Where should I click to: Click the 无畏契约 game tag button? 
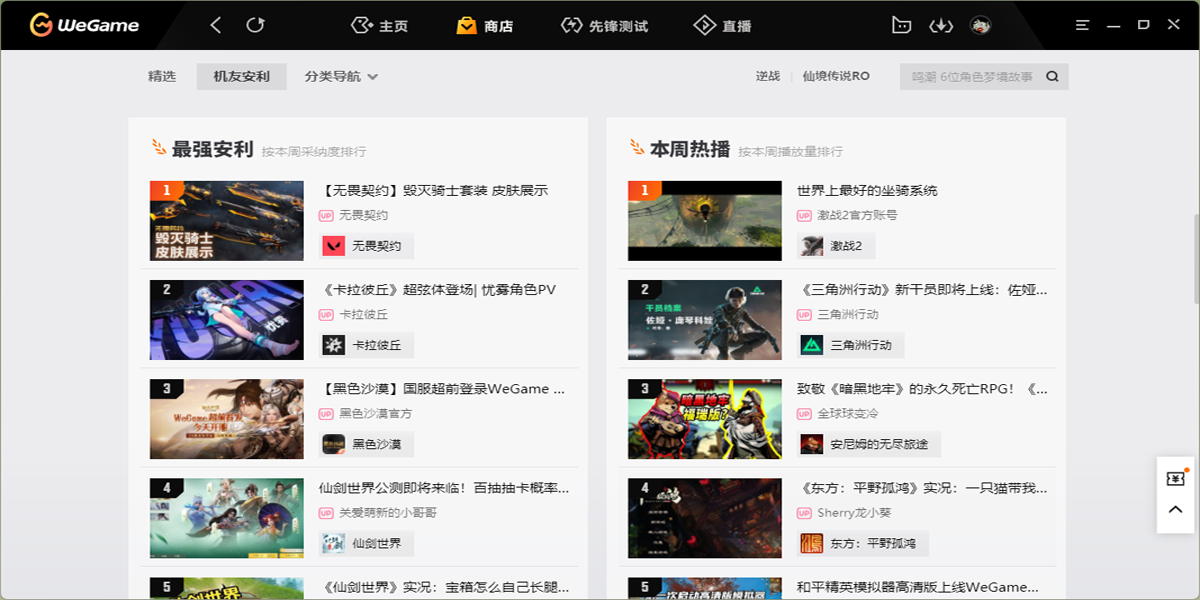coord(366,246)
